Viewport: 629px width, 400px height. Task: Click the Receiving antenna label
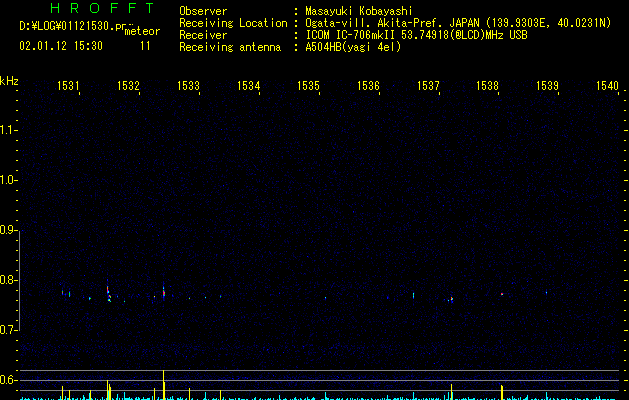[x=230, y=47]
